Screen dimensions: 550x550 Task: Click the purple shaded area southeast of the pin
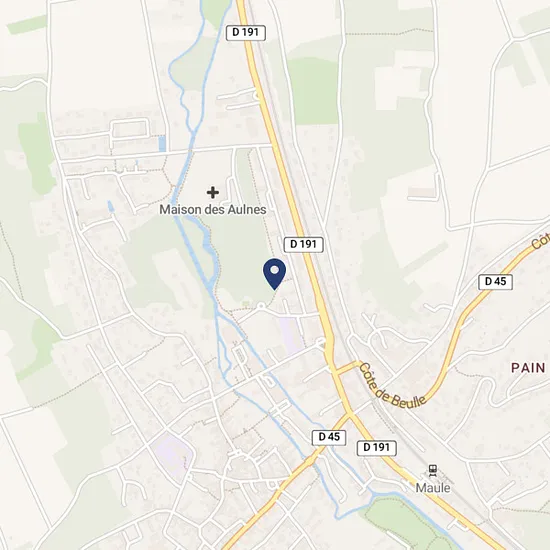(x=290, y=335)
